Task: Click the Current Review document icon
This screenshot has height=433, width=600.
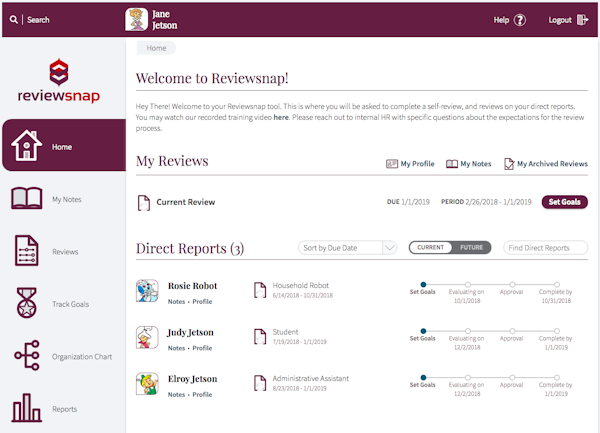Action: click(x=144, y=203)
